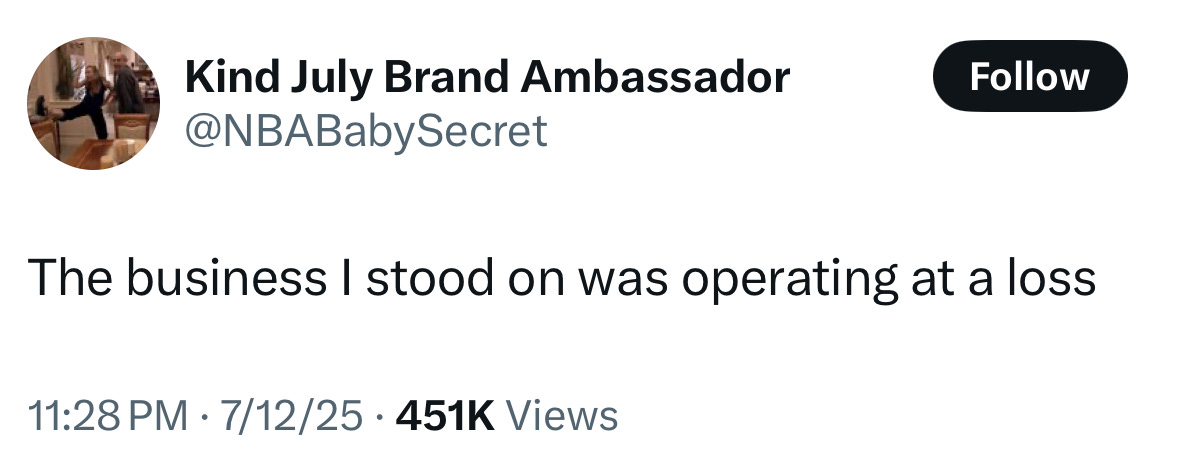Click the bold 451K view count

click(444, 415)
